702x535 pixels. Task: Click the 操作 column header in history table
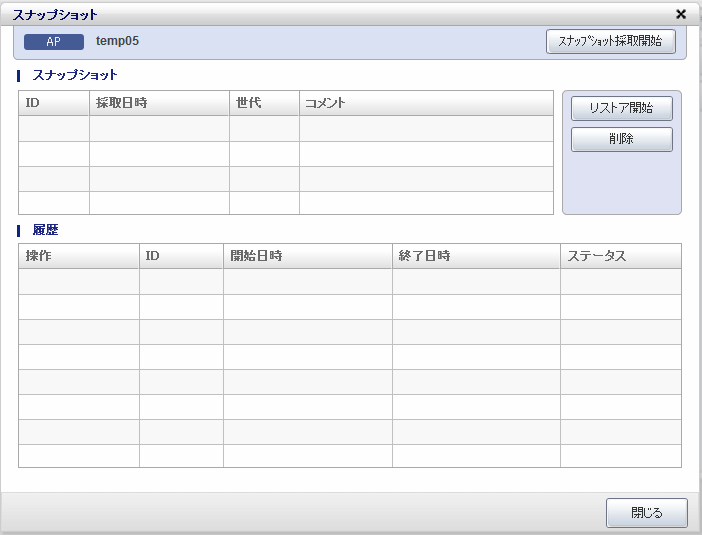(79, 256)
